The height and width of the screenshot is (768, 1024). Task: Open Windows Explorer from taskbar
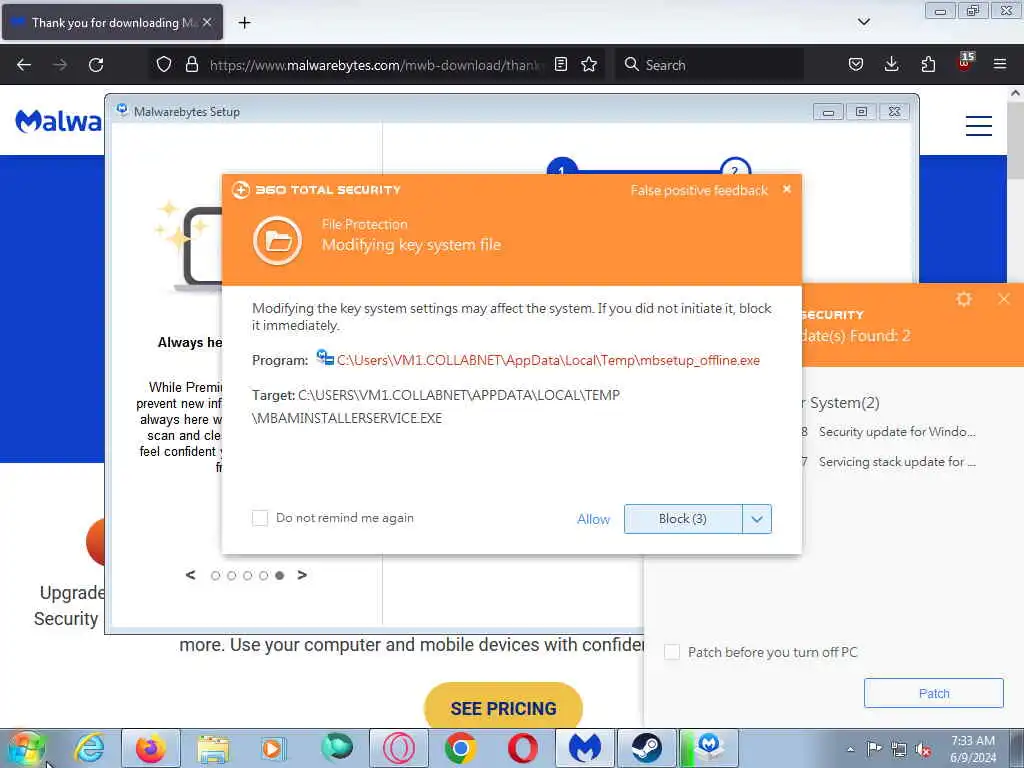coord(213,748)
